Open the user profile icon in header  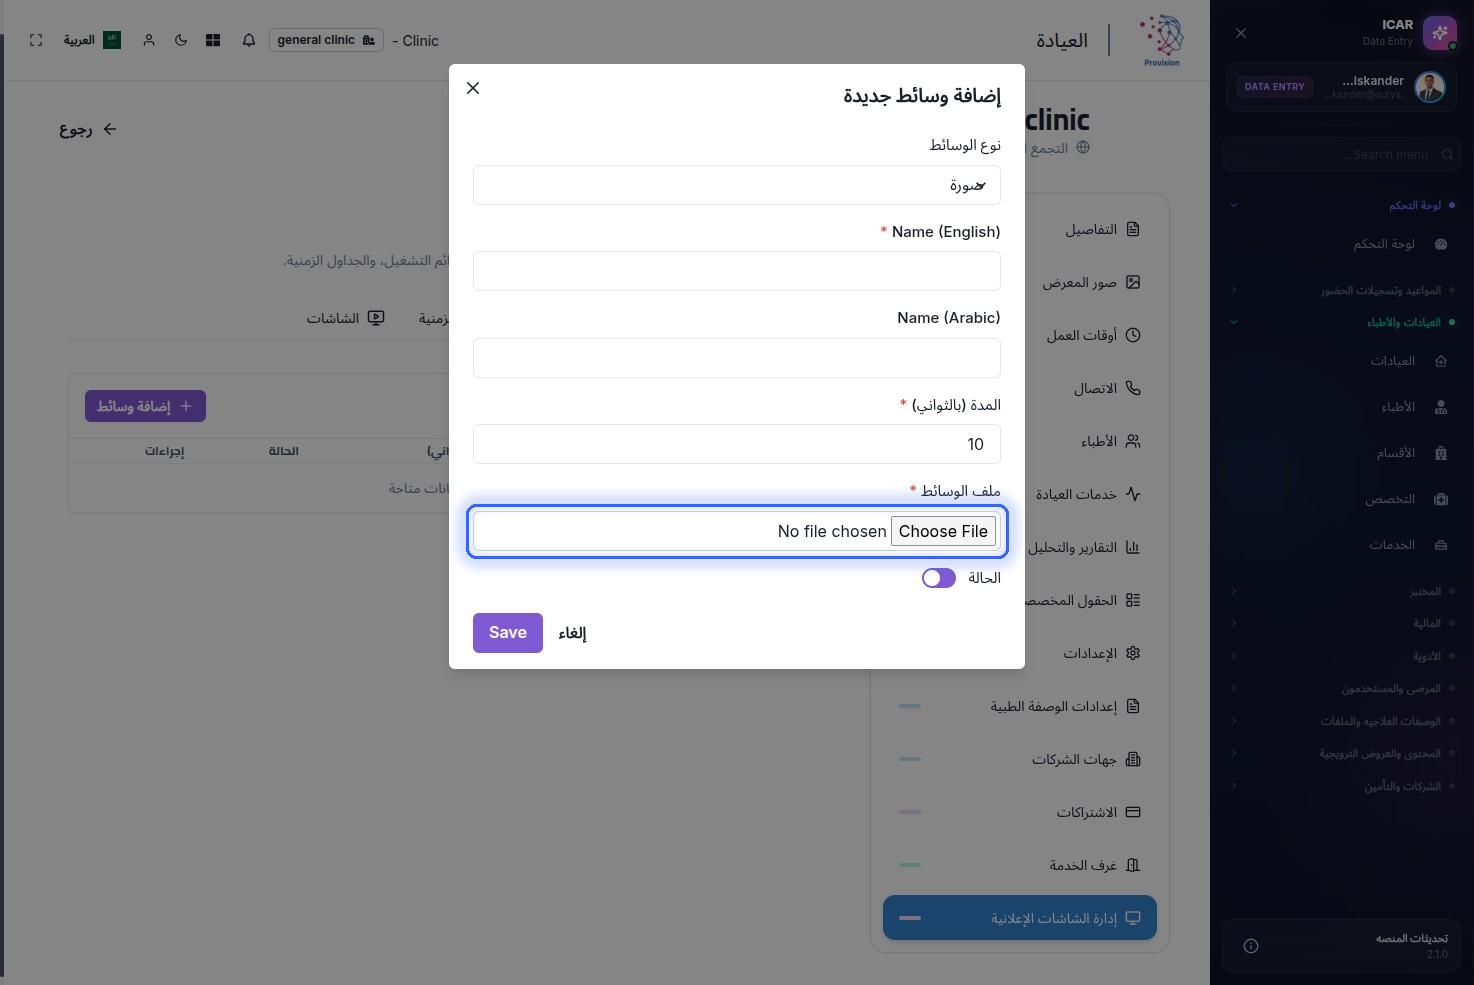point(149,40)
